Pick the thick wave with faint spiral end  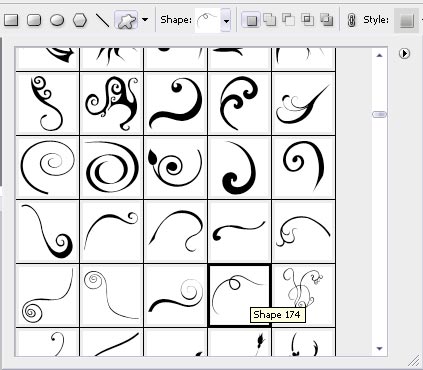click(175, 295)
